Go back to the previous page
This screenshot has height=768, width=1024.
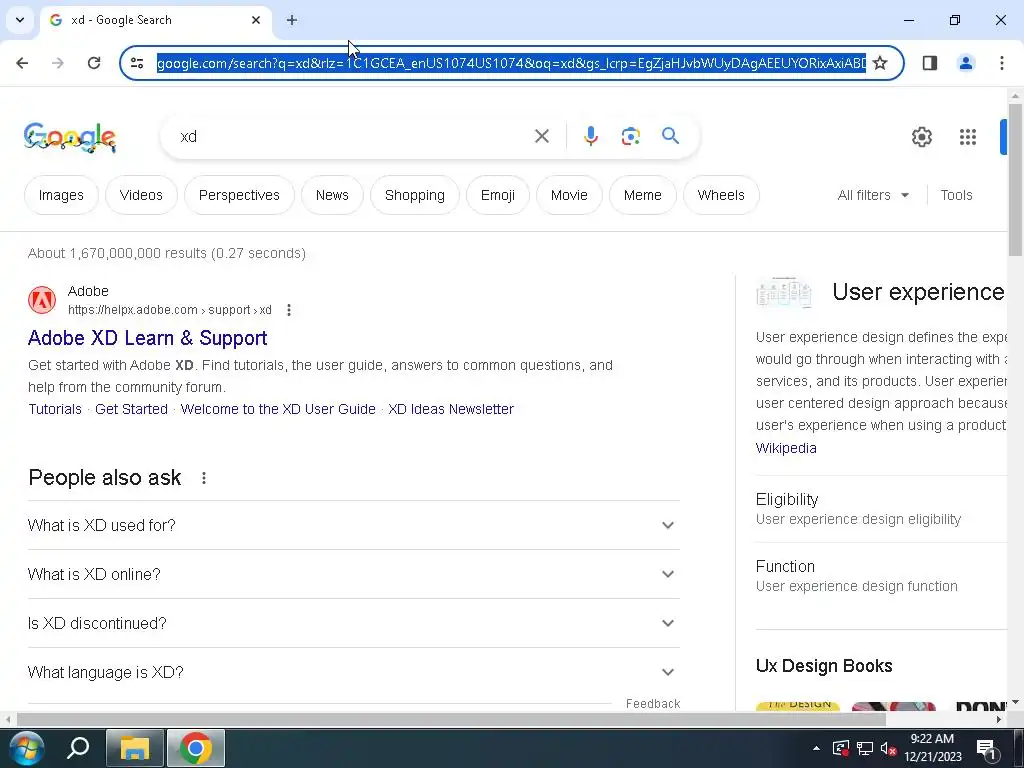click(22, 63)
